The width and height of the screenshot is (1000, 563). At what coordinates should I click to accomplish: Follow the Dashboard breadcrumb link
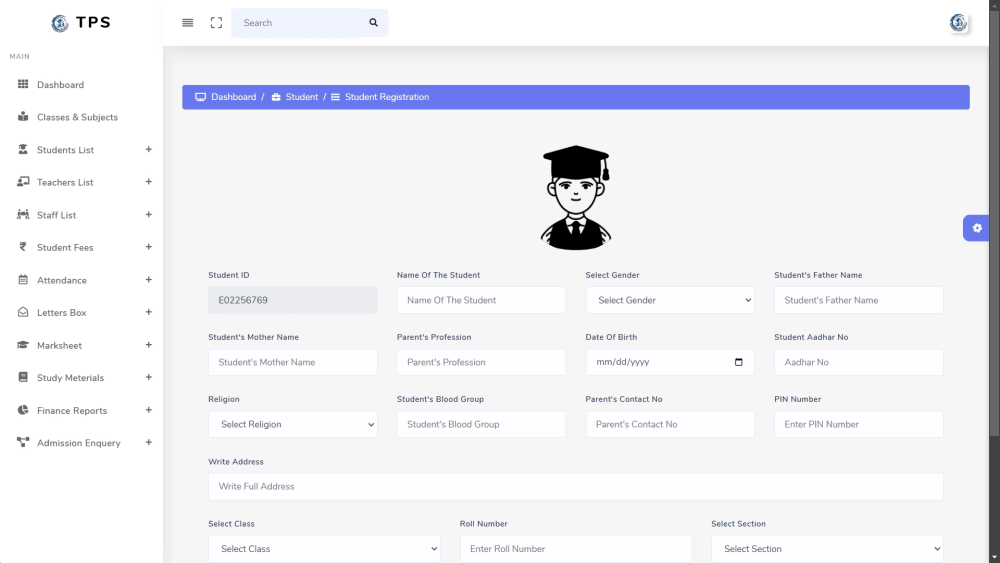pos(233,97)
